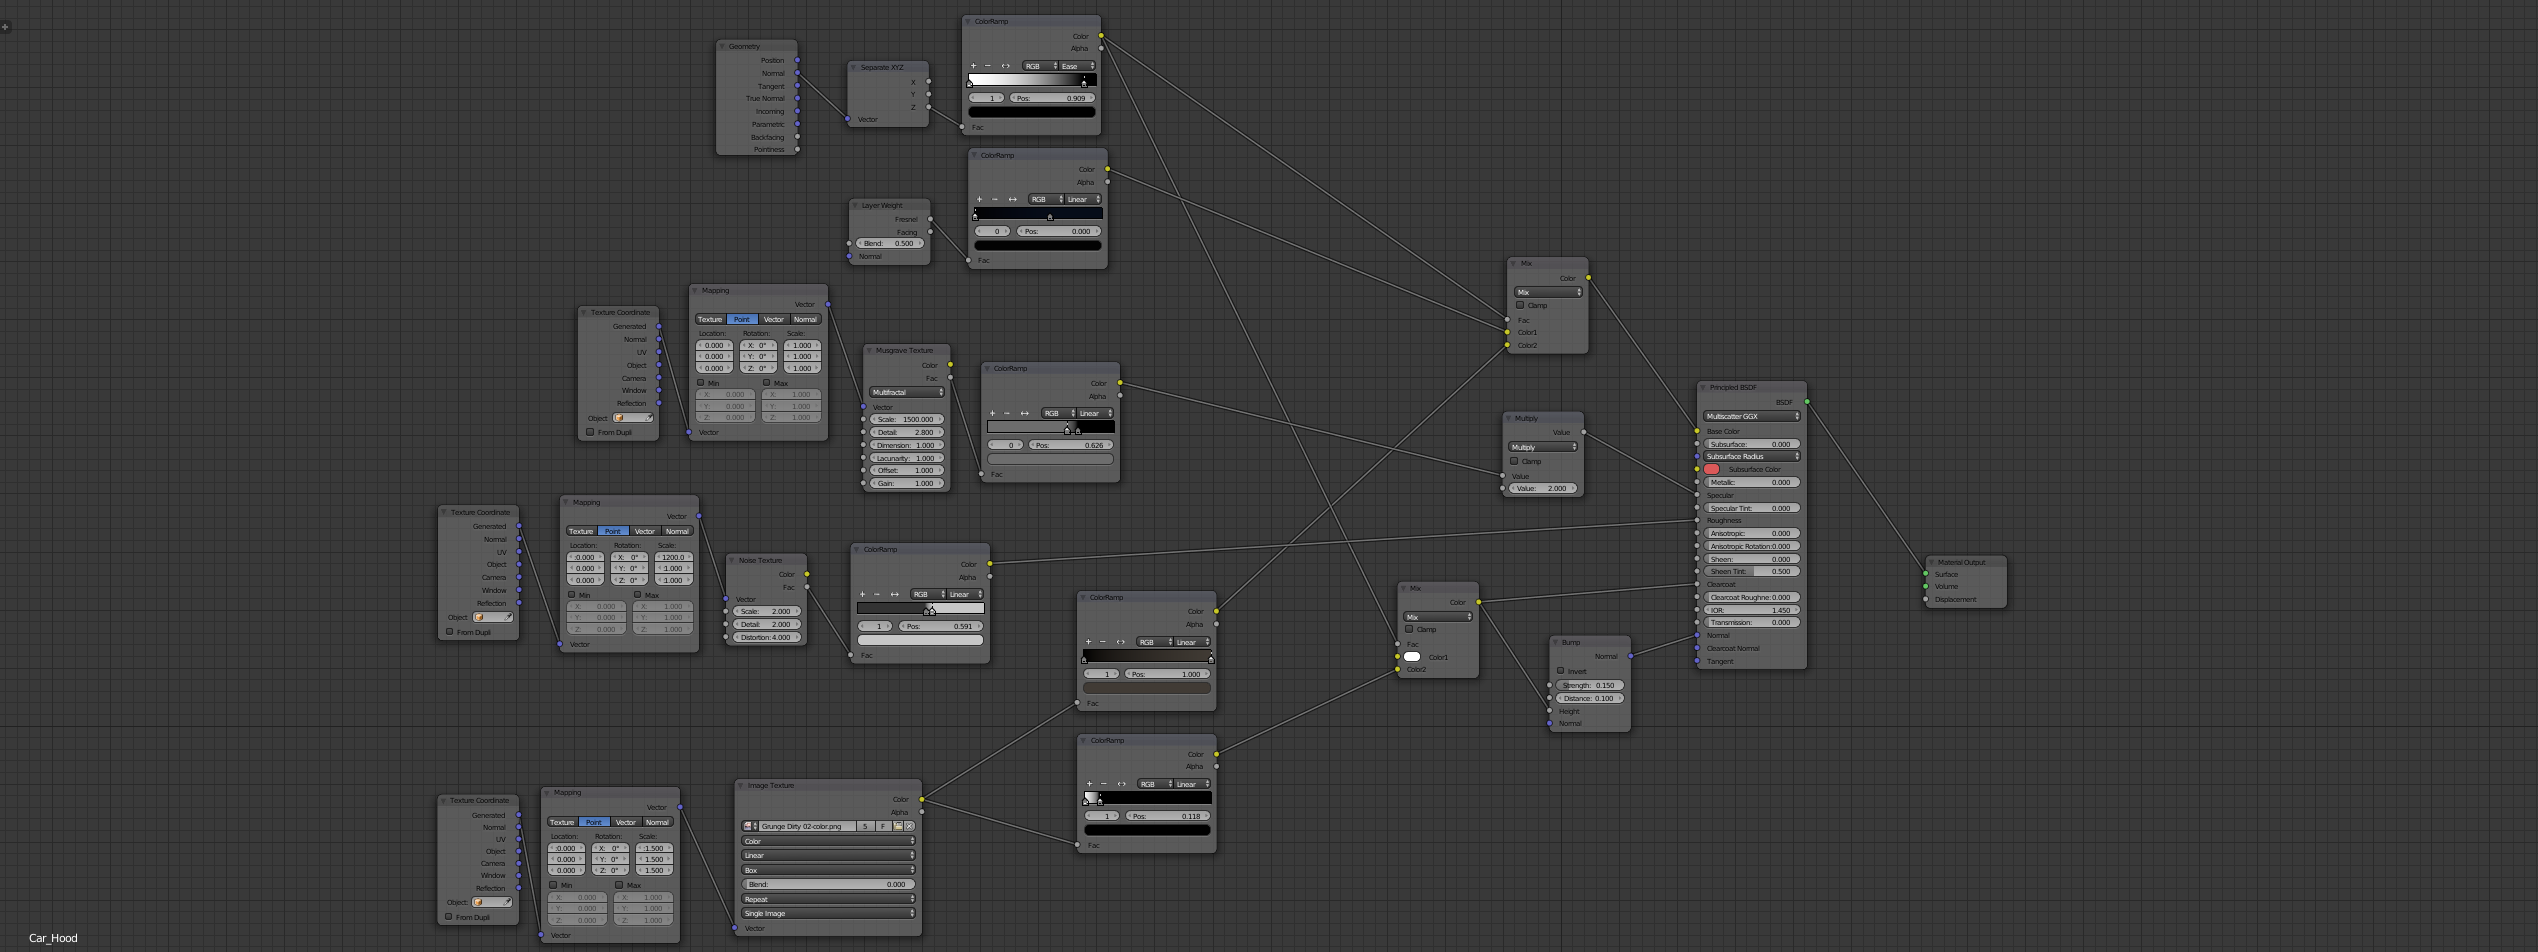Flip the ColorRamp with Pos 0.000
This screenshot has height=952, width=2538.
[x=1012, y=199]
